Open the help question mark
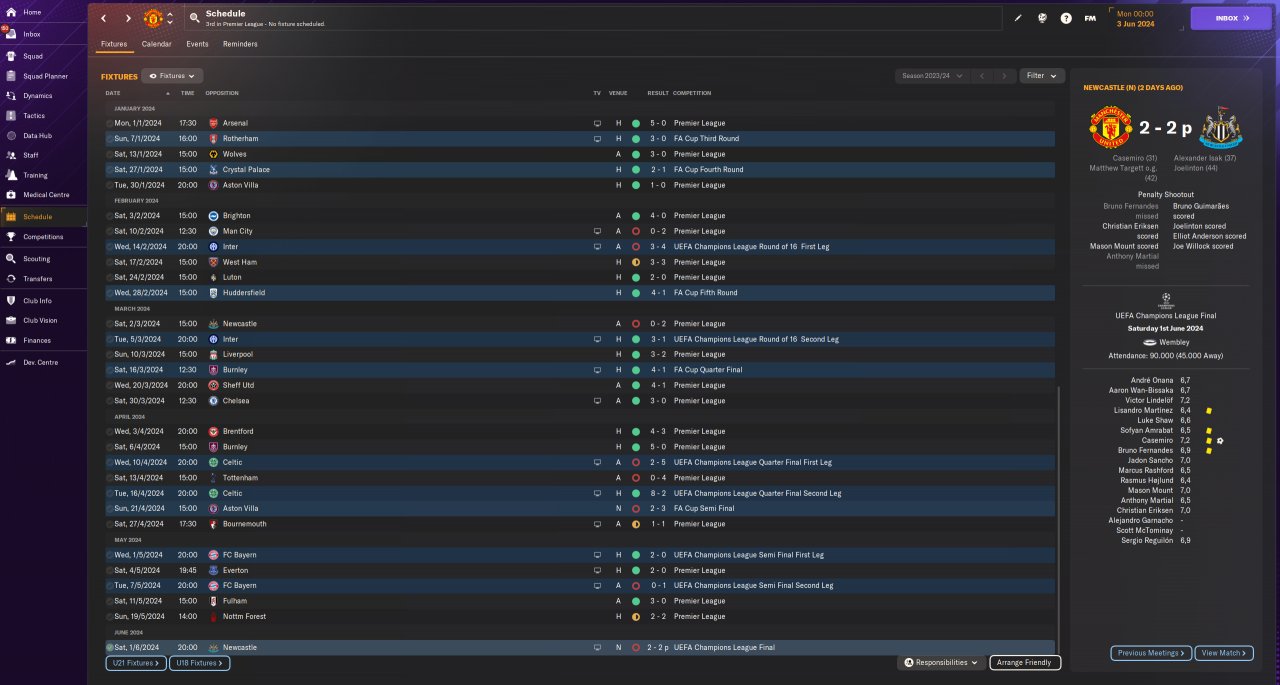 (x=1066, y=18)
